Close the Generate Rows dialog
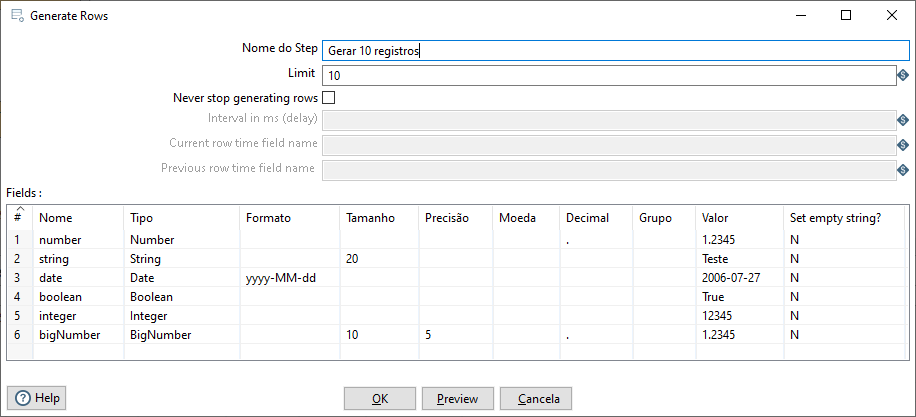916x417 pixels. [891, 16]
